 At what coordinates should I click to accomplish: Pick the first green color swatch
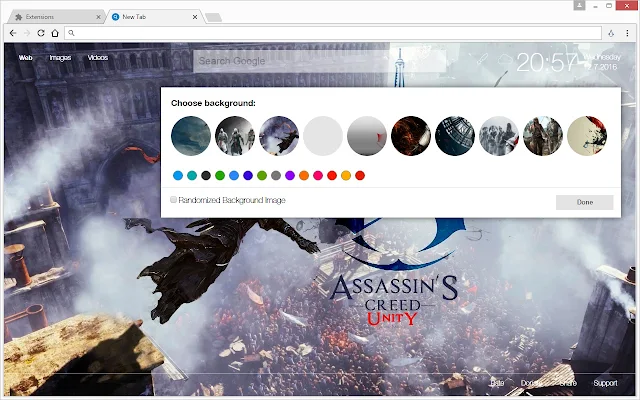[x=220, y=176]
